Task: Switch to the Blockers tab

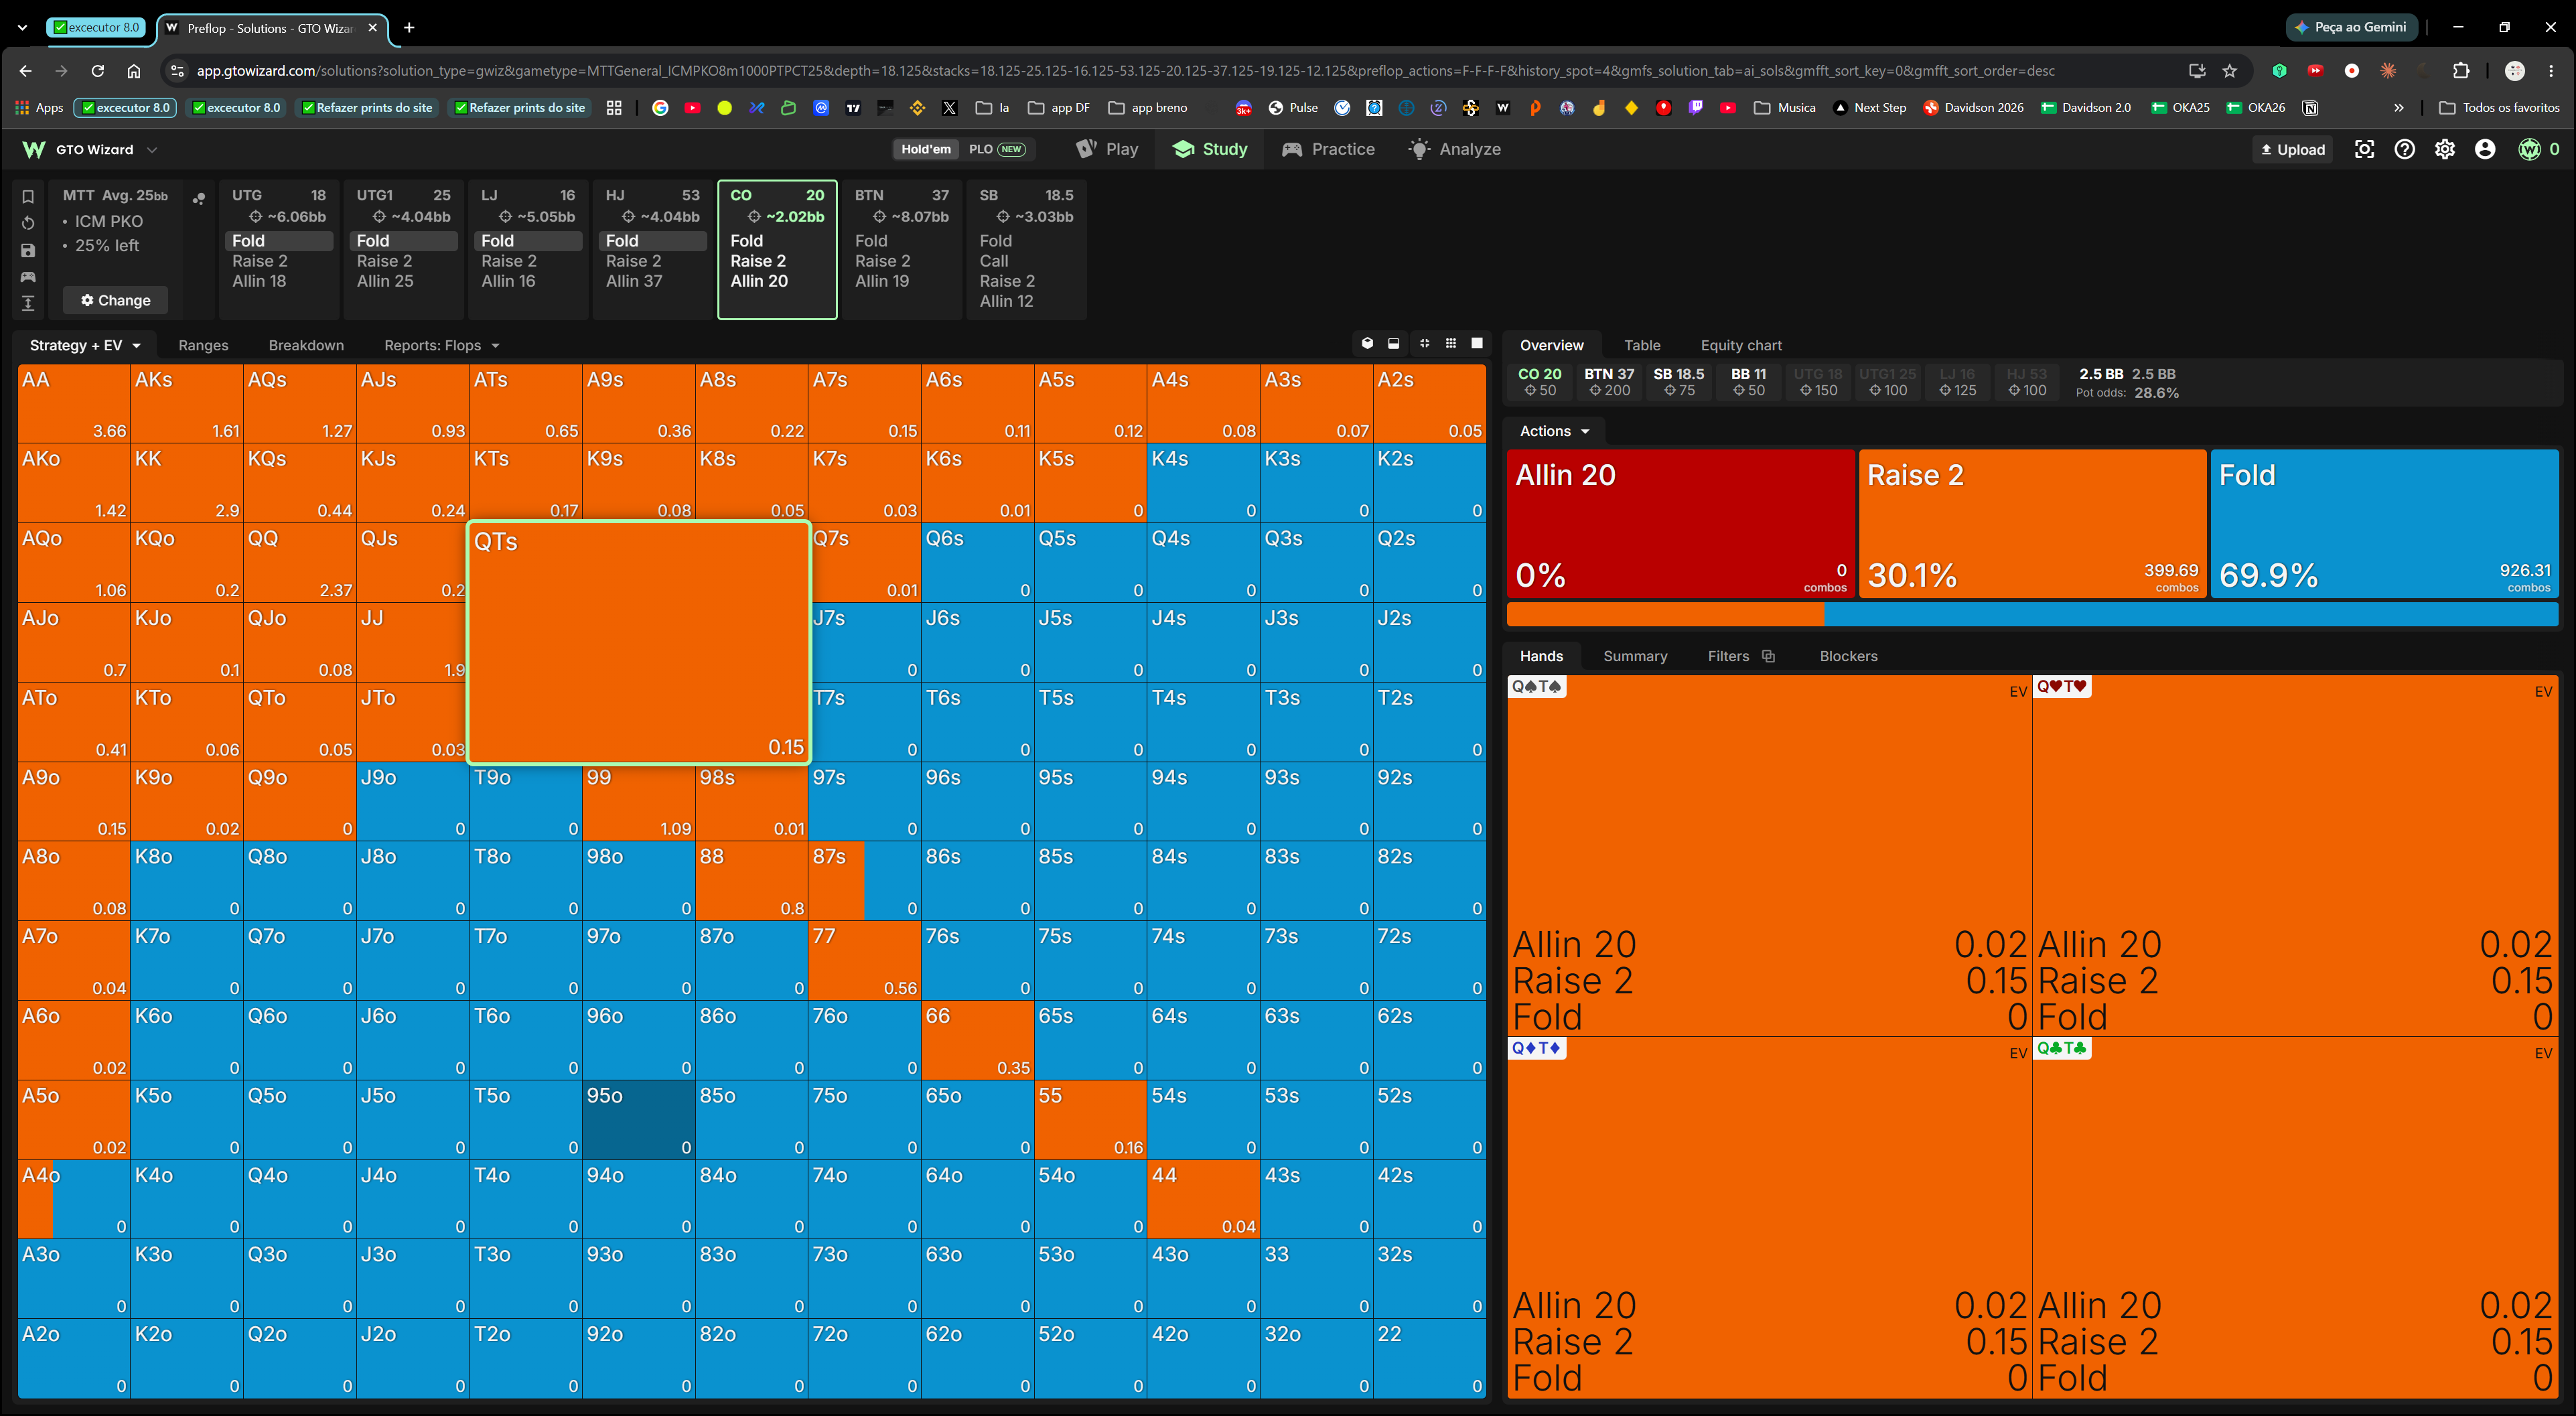Action: [1848, 656]
